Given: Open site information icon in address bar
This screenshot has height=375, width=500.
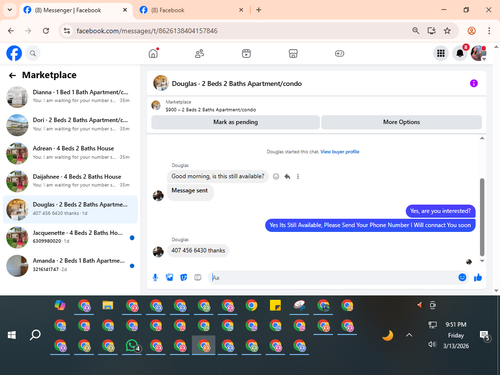Looking at the screenshot, I should pos(67,31).
